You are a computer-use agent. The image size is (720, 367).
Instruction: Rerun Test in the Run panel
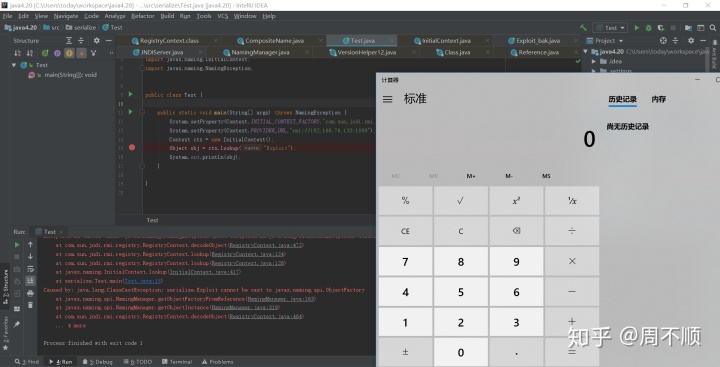click(17, 244)
